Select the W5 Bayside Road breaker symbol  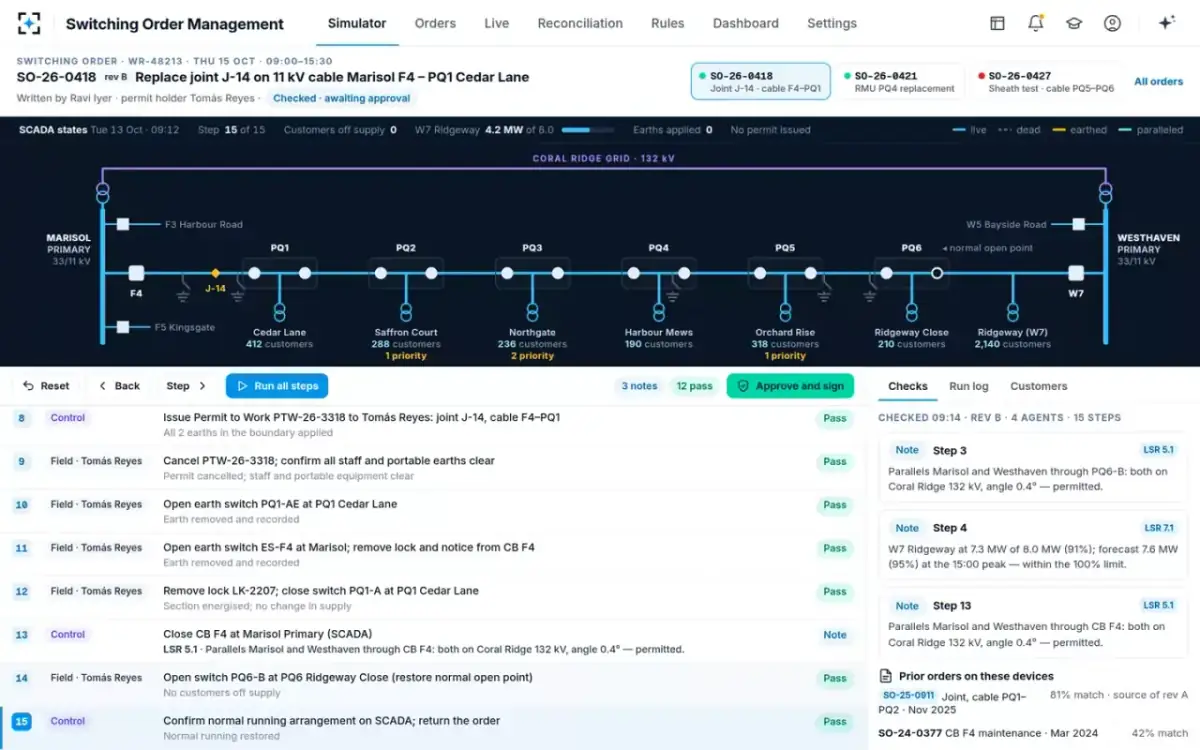click(1078, 224)
